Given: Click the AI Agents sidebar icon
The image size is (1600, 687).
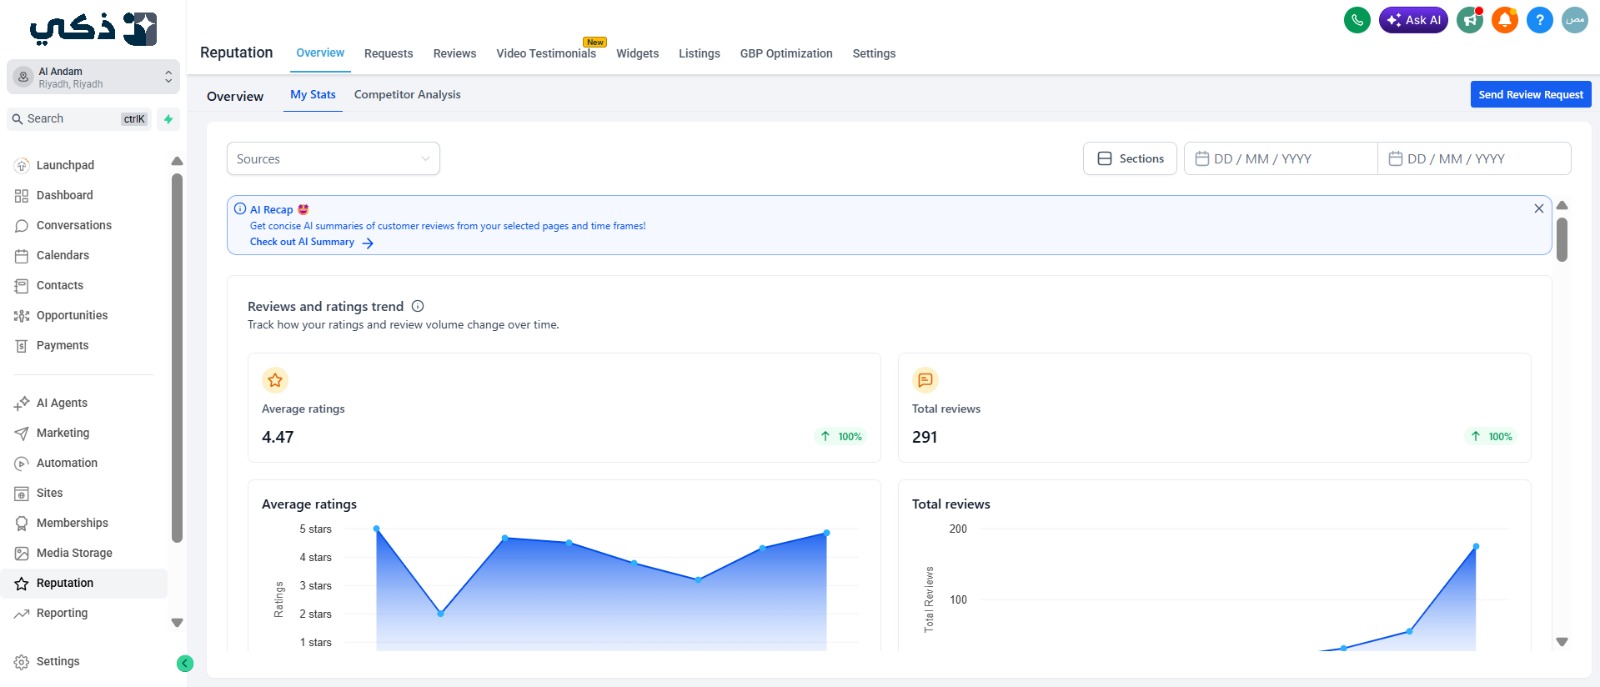Looking at the screenshot, I should pyautogui.click(x=21, y=403).
